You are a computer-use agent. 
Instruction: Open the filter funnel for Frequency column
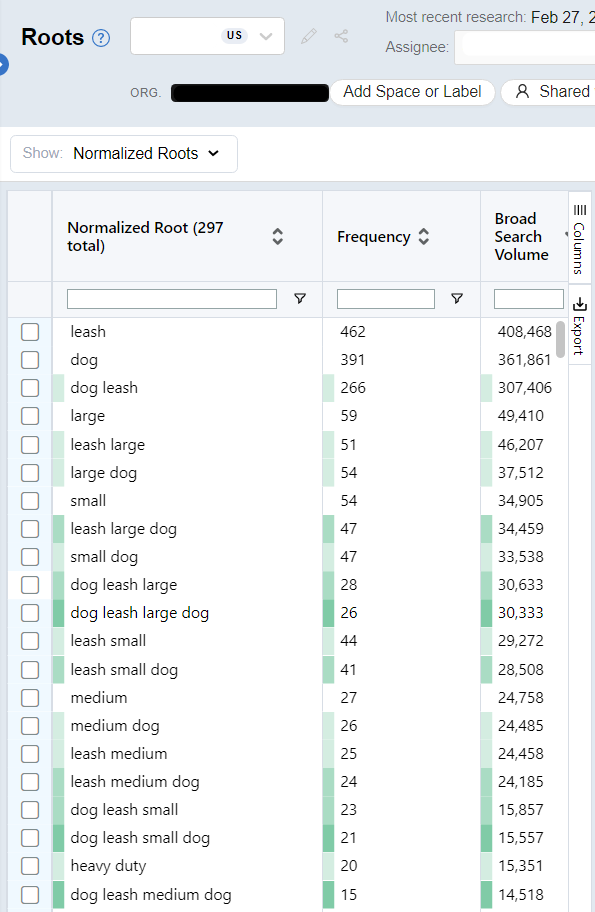[457, 298]
